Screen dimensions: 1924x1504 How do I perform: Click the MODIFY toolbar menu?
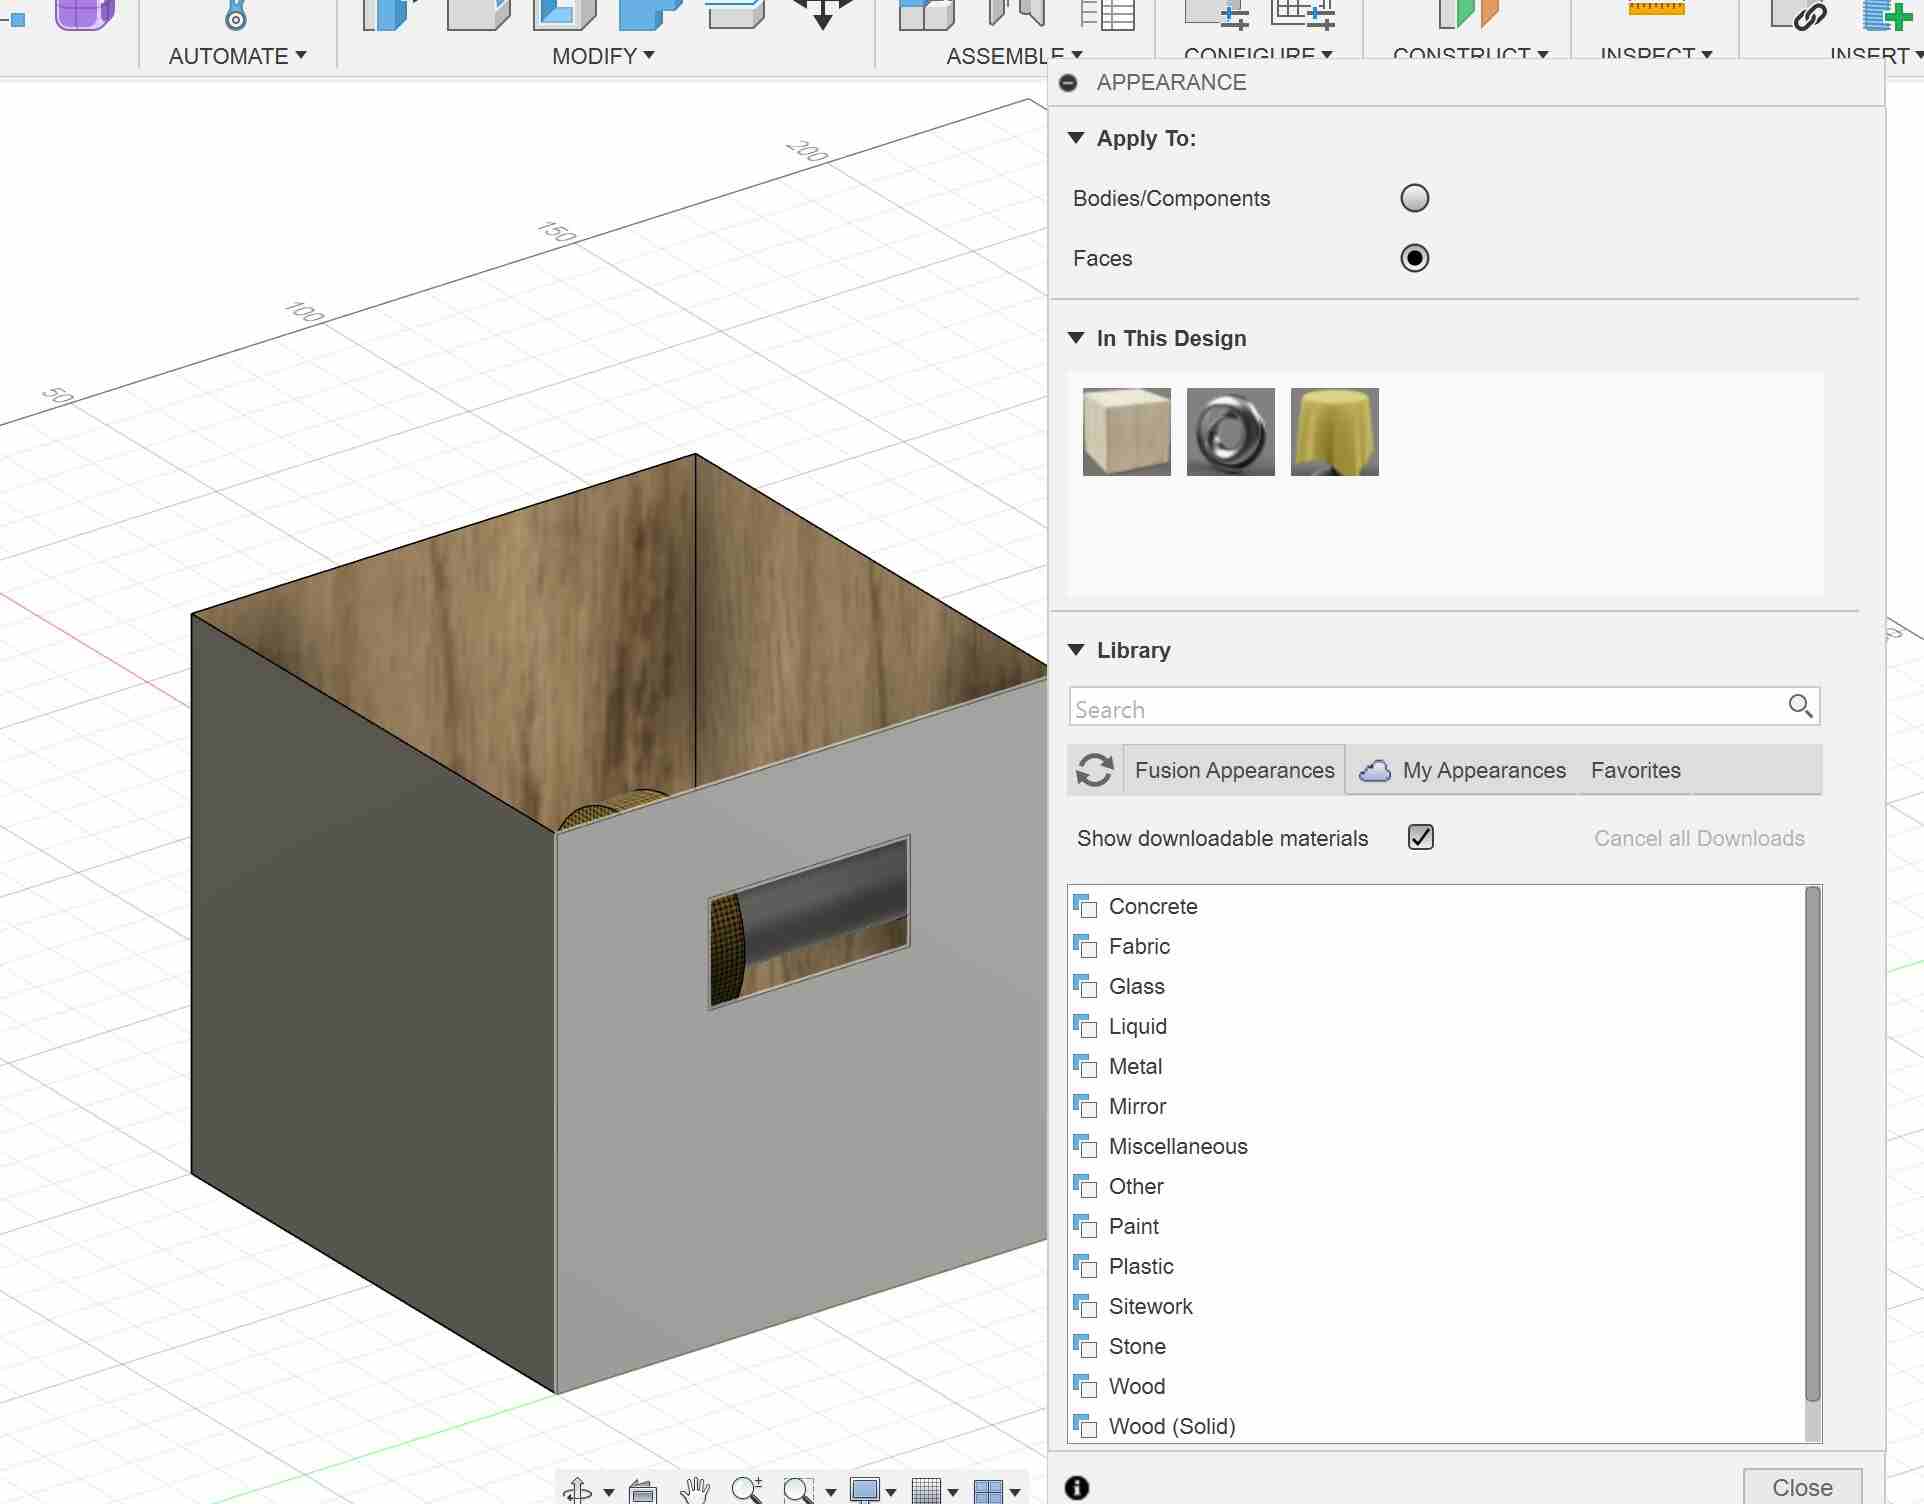(x=601, y=55)
